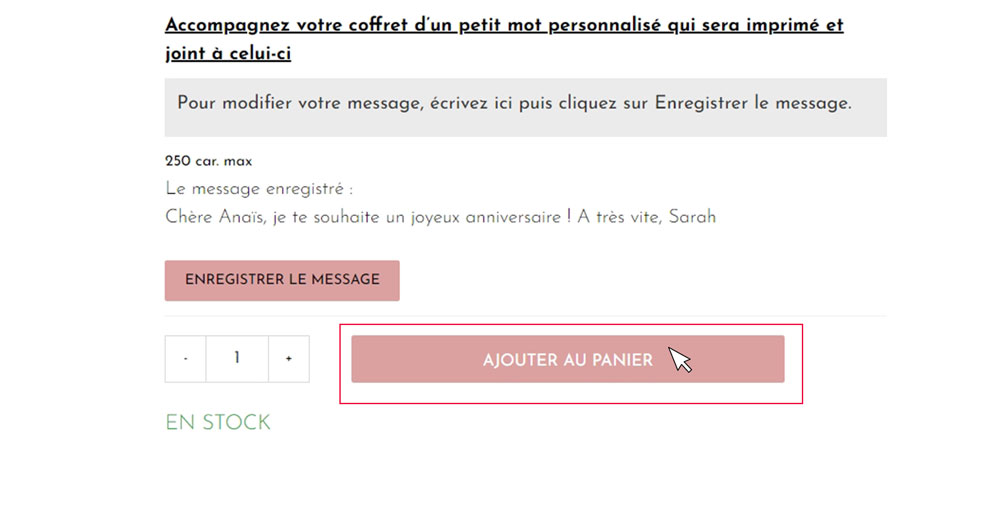Click Ajouter au panier button
Image resolution: width=1000 pixels, height=513 pixels.
(568, 359)
